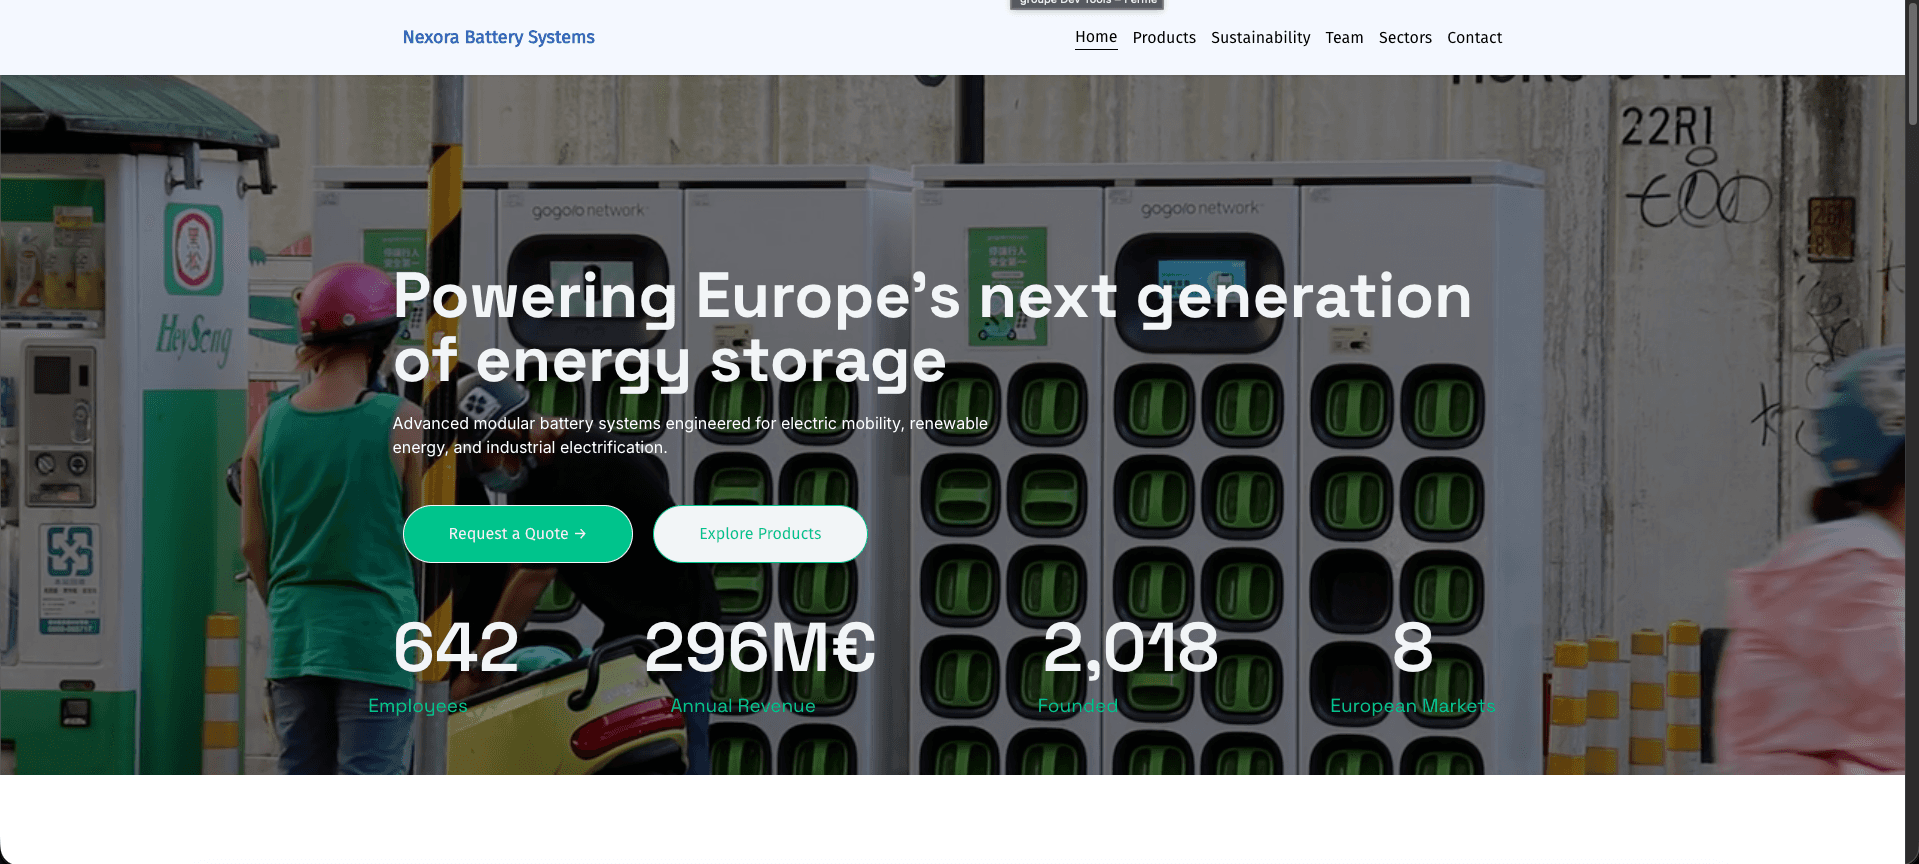Click the Explore Products button
This screenshot has height=864, width=1919.
[760, 534]
